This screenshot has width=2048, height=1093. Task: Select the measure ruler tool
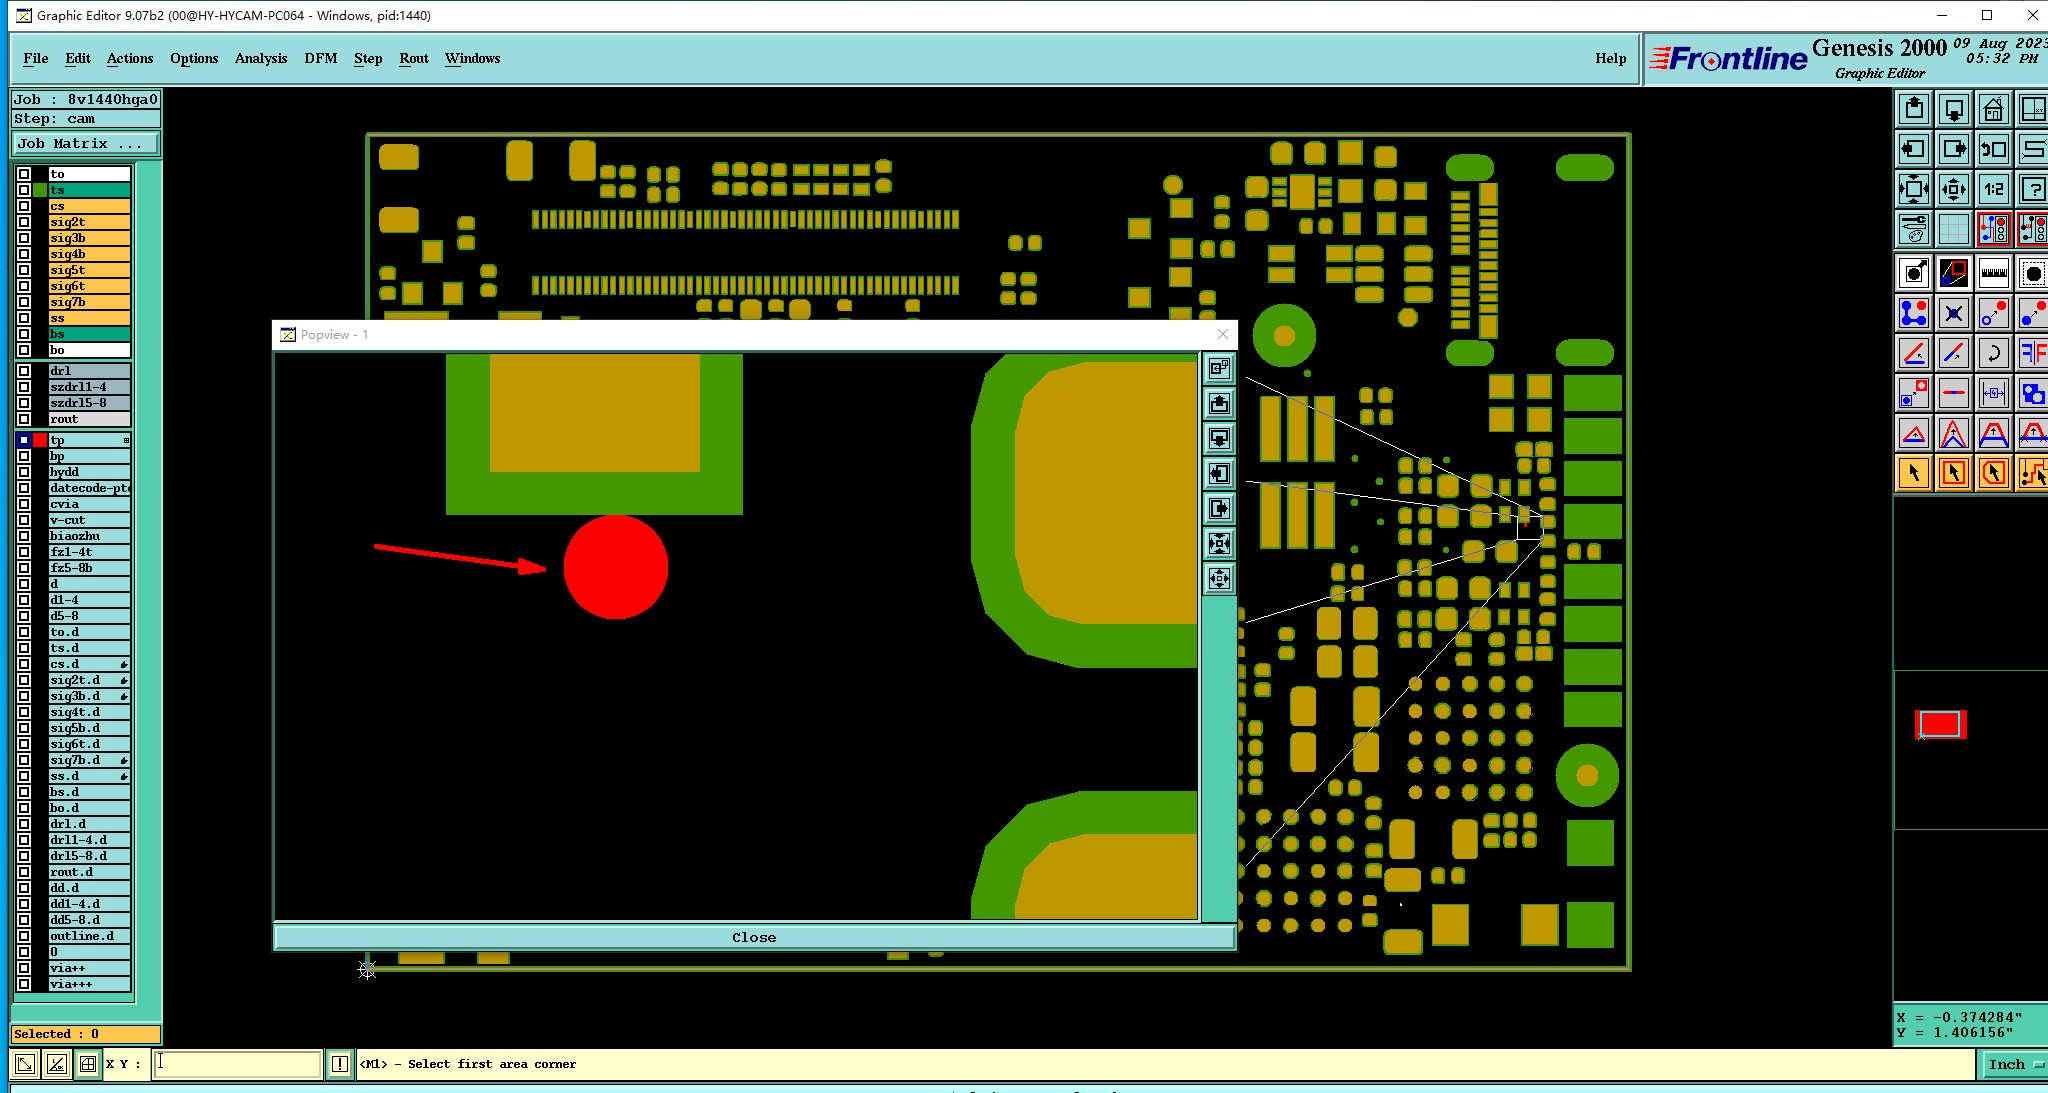pos(1993,272)
